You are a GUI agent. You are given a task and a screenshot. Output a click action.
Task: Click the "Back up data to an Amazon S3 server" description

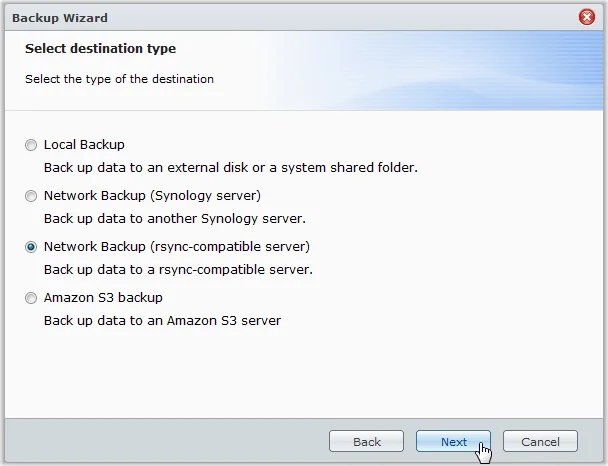[162, 321]
